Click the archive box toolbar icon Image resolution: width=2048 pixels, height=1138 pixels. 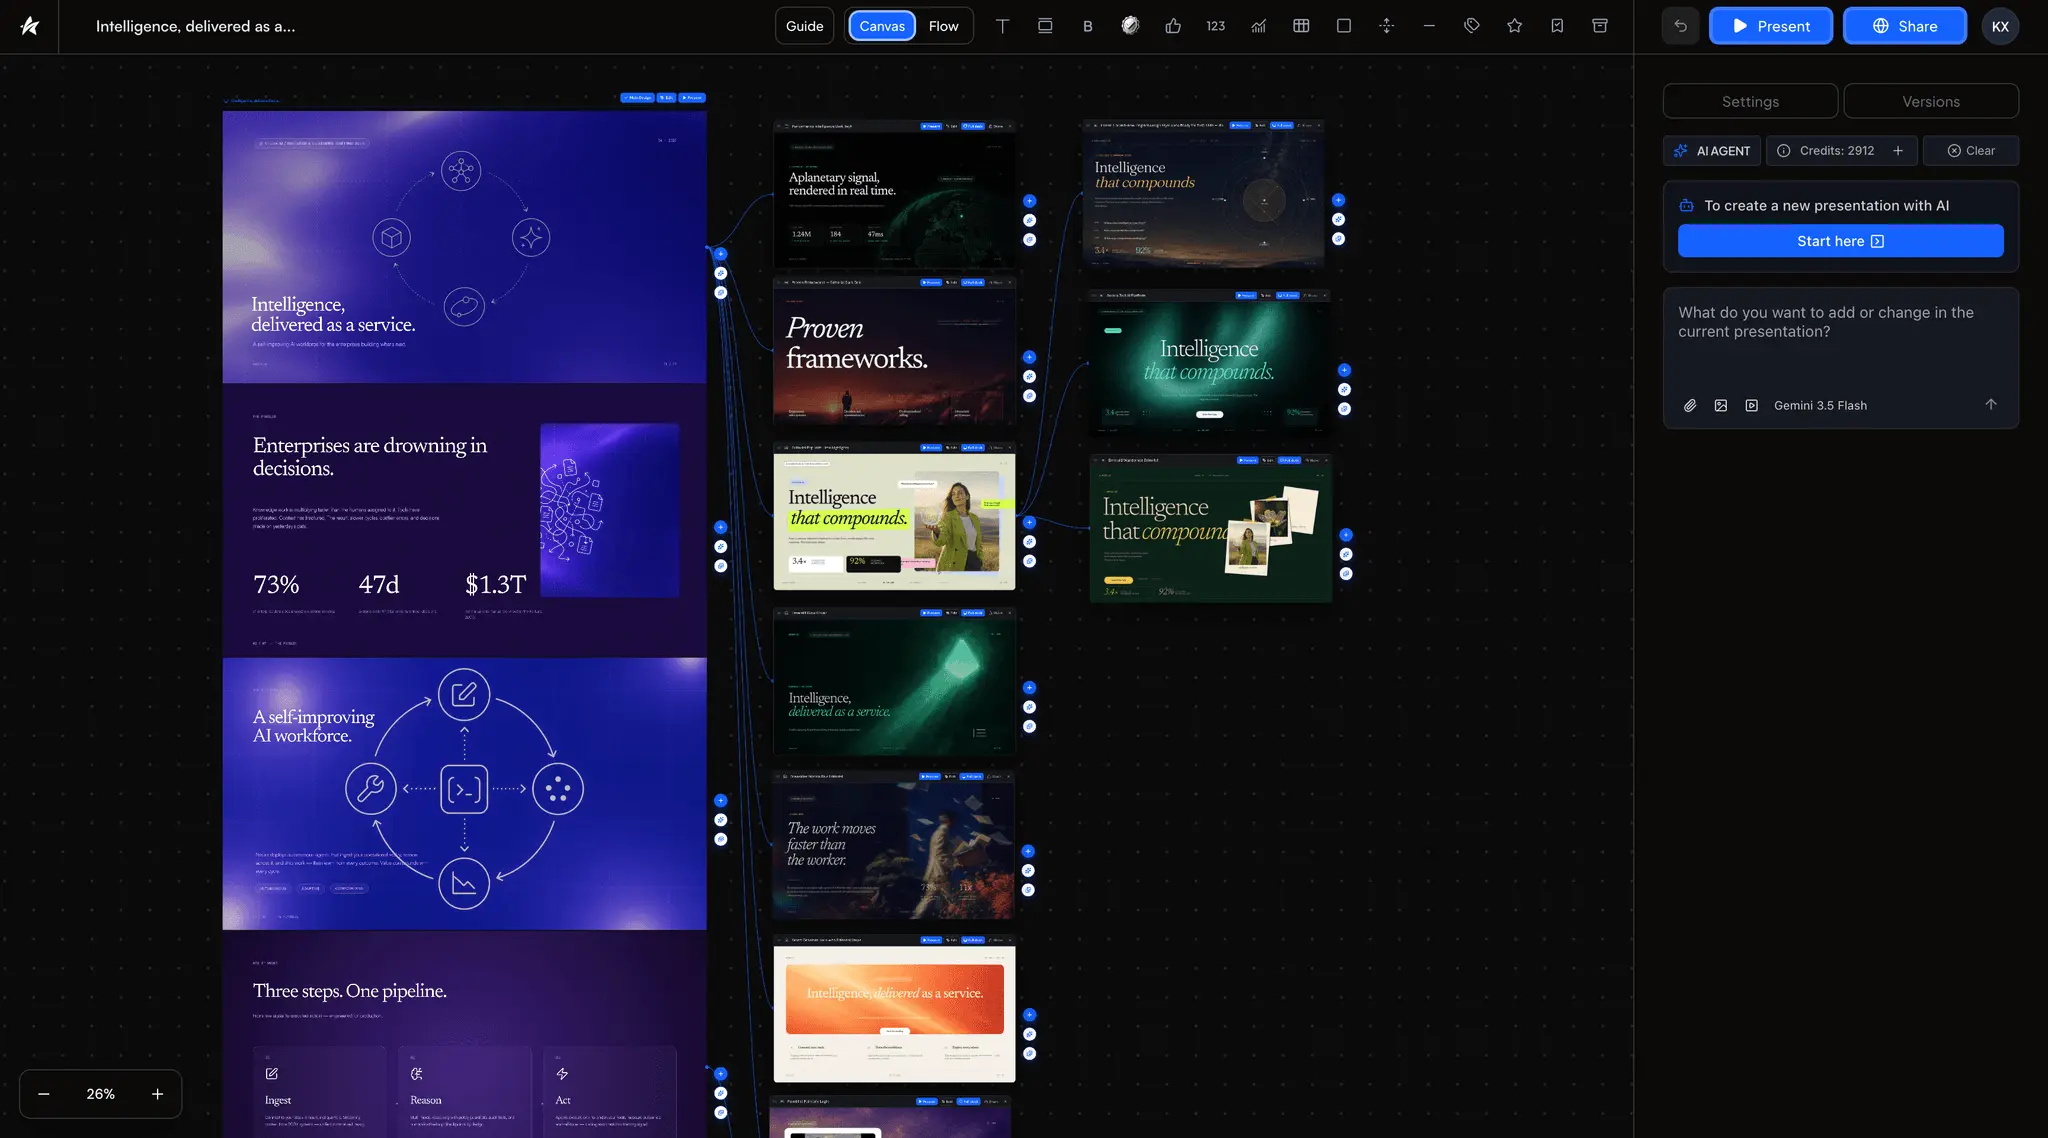[1600, 26]
